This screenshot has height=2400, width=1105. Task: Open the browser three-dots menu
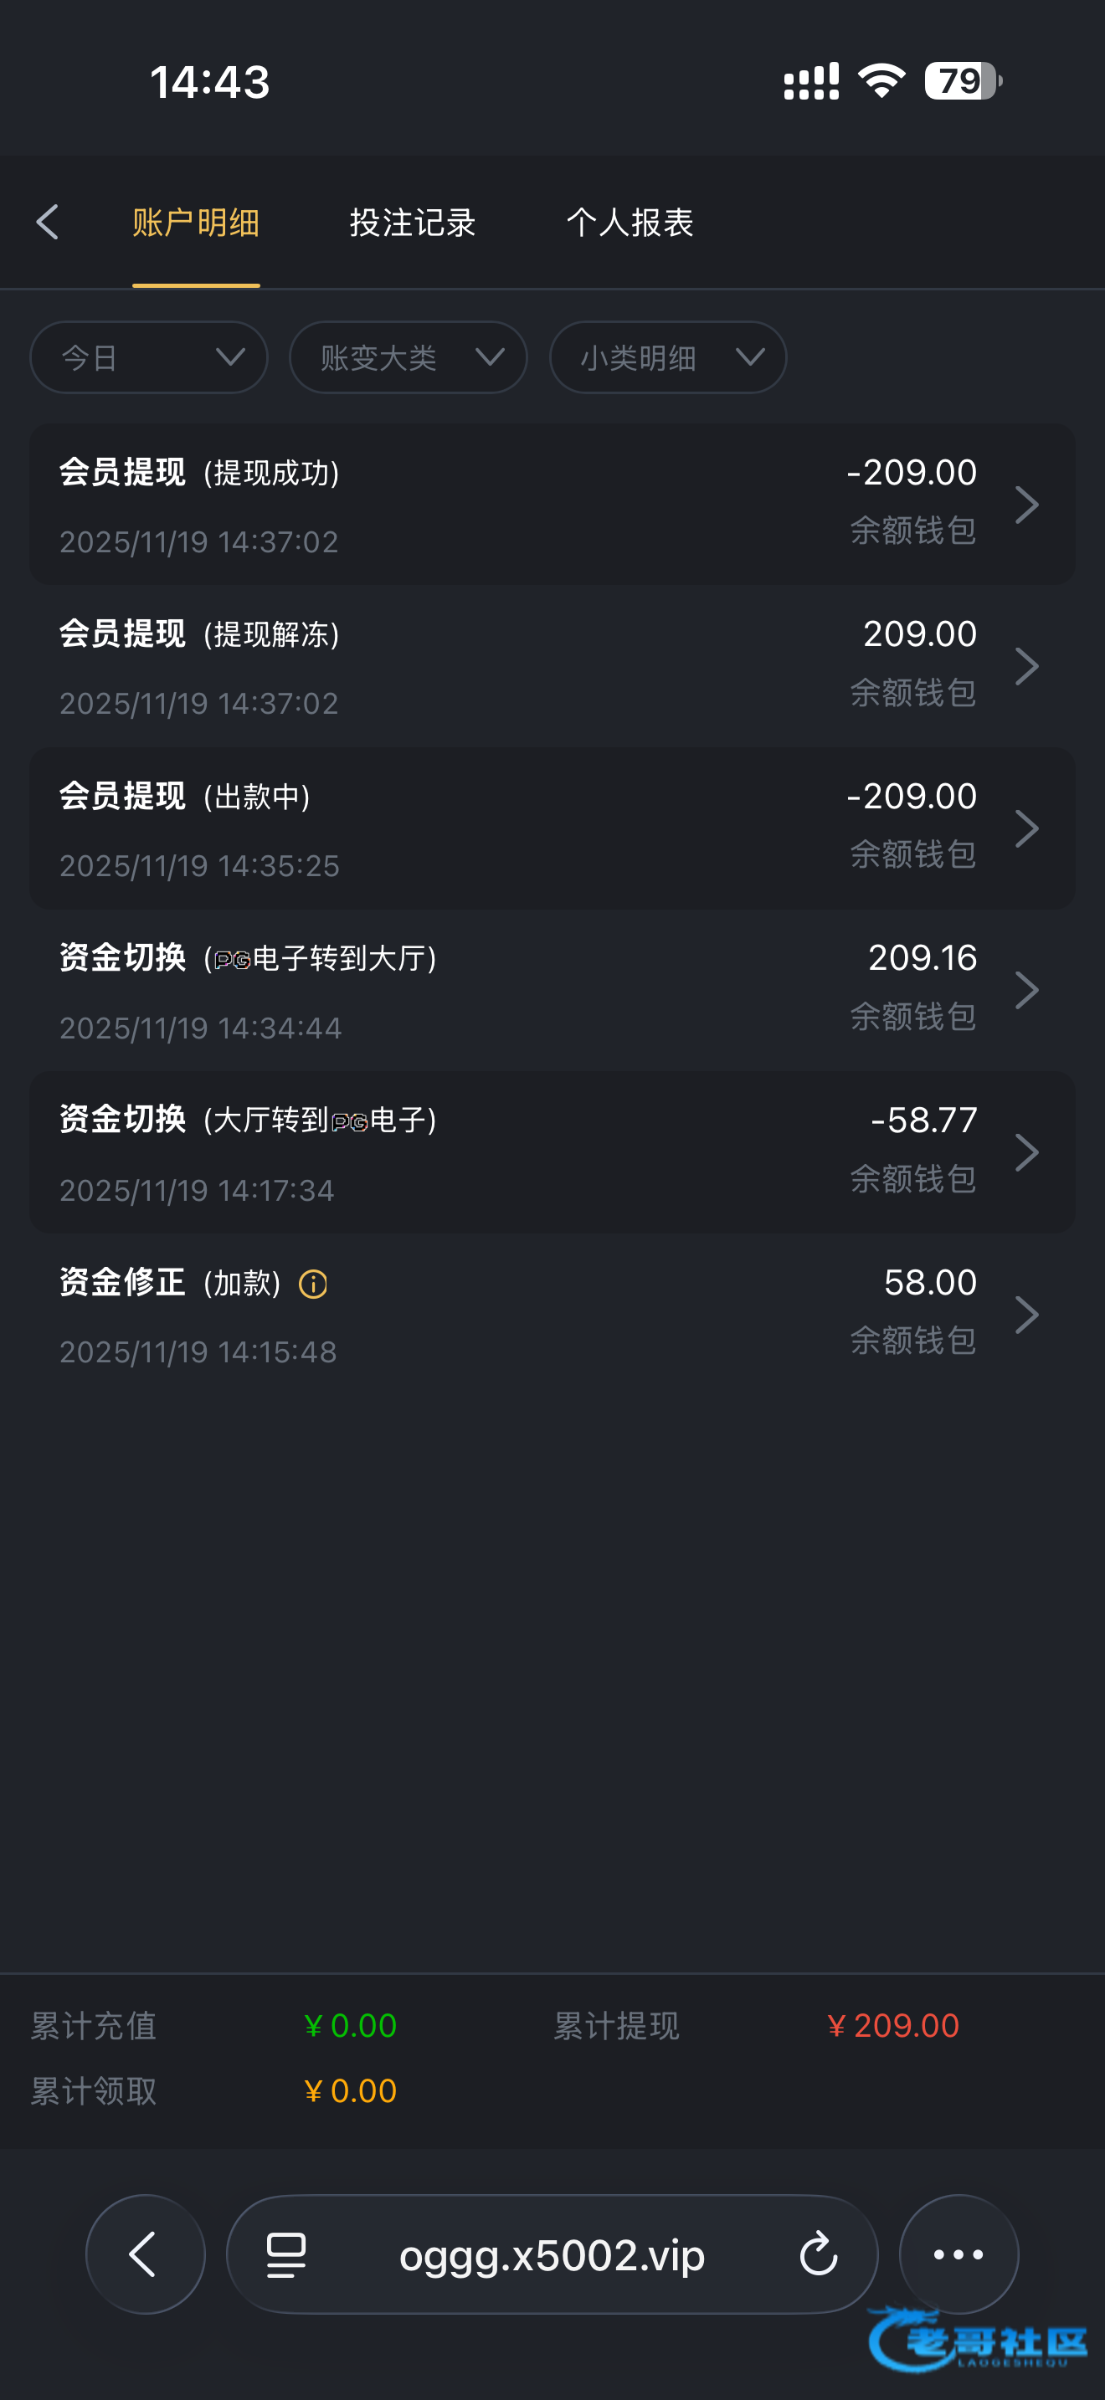click(x=958, y=2254)
